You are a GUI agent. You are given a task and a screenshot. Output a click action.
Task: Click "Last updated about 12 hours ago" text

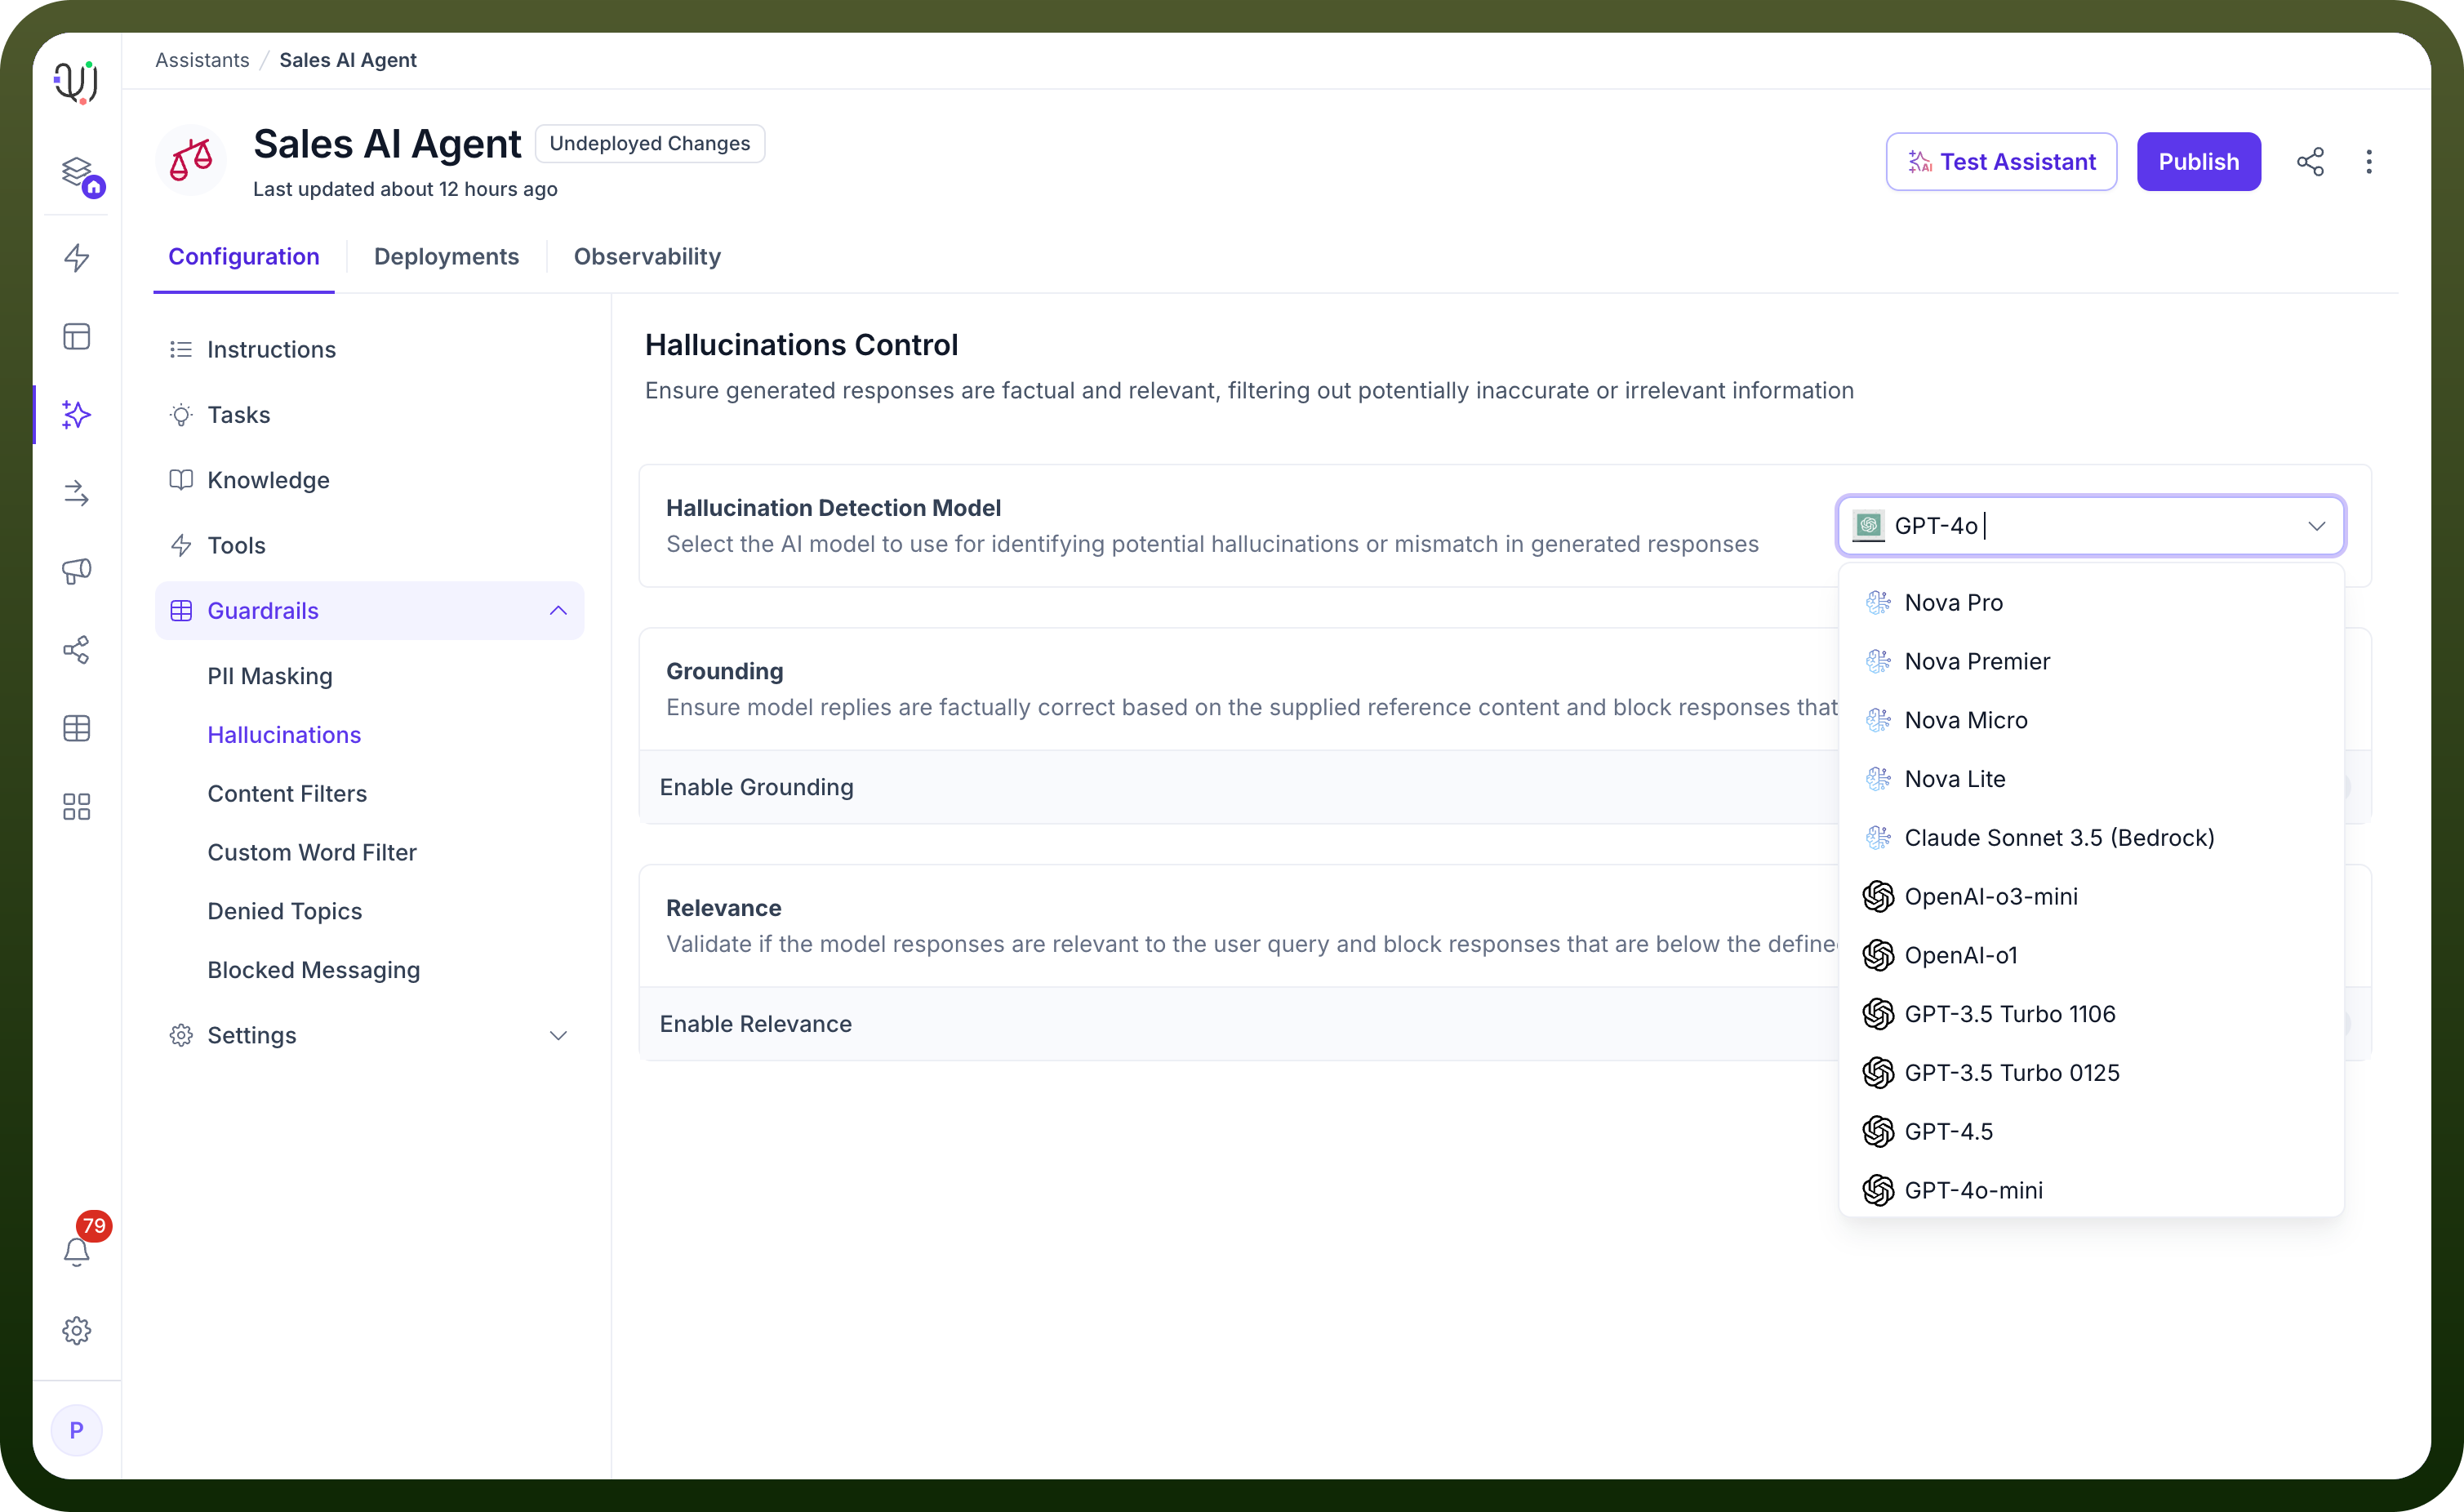pyautogui.click(x=405, y=190)
